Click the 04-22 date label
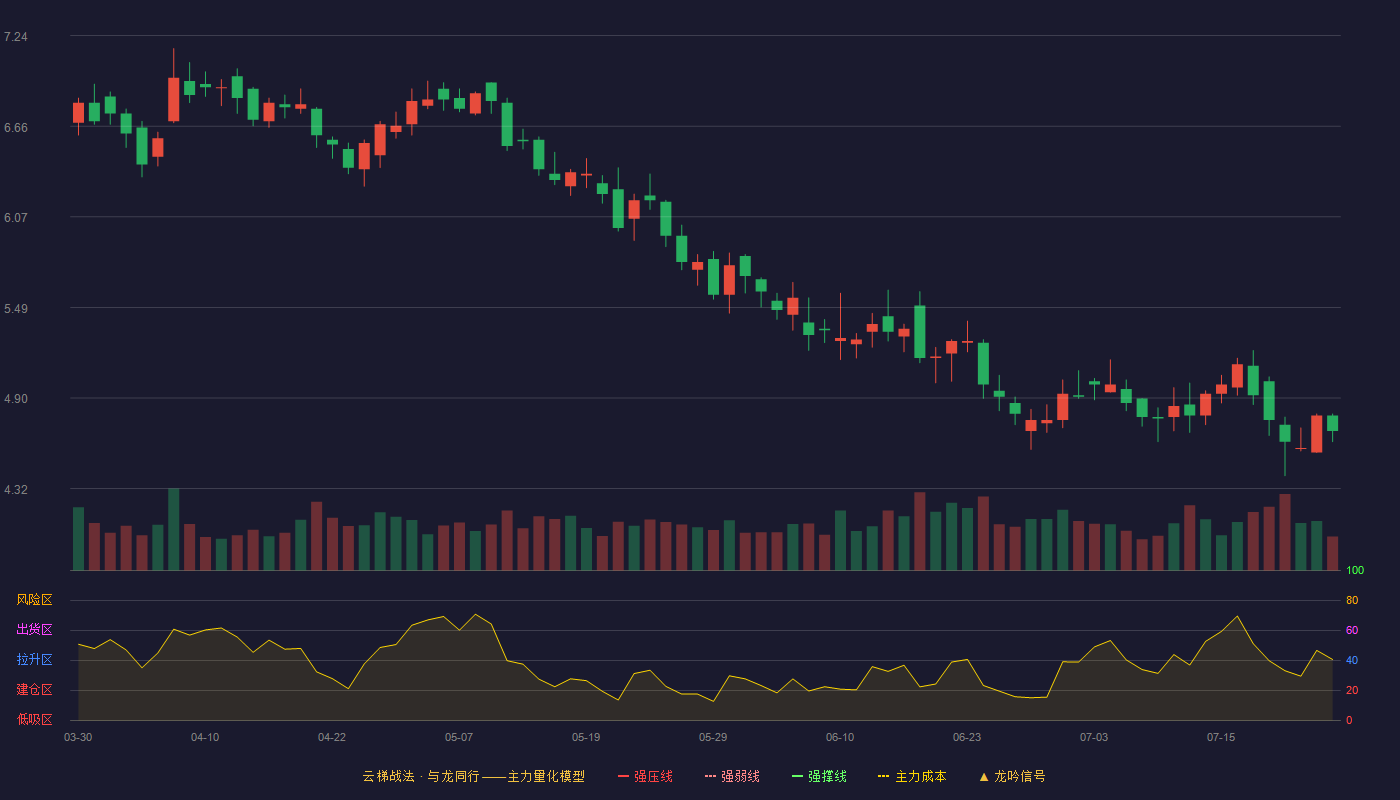1400x800 pixels. point(332,737)
